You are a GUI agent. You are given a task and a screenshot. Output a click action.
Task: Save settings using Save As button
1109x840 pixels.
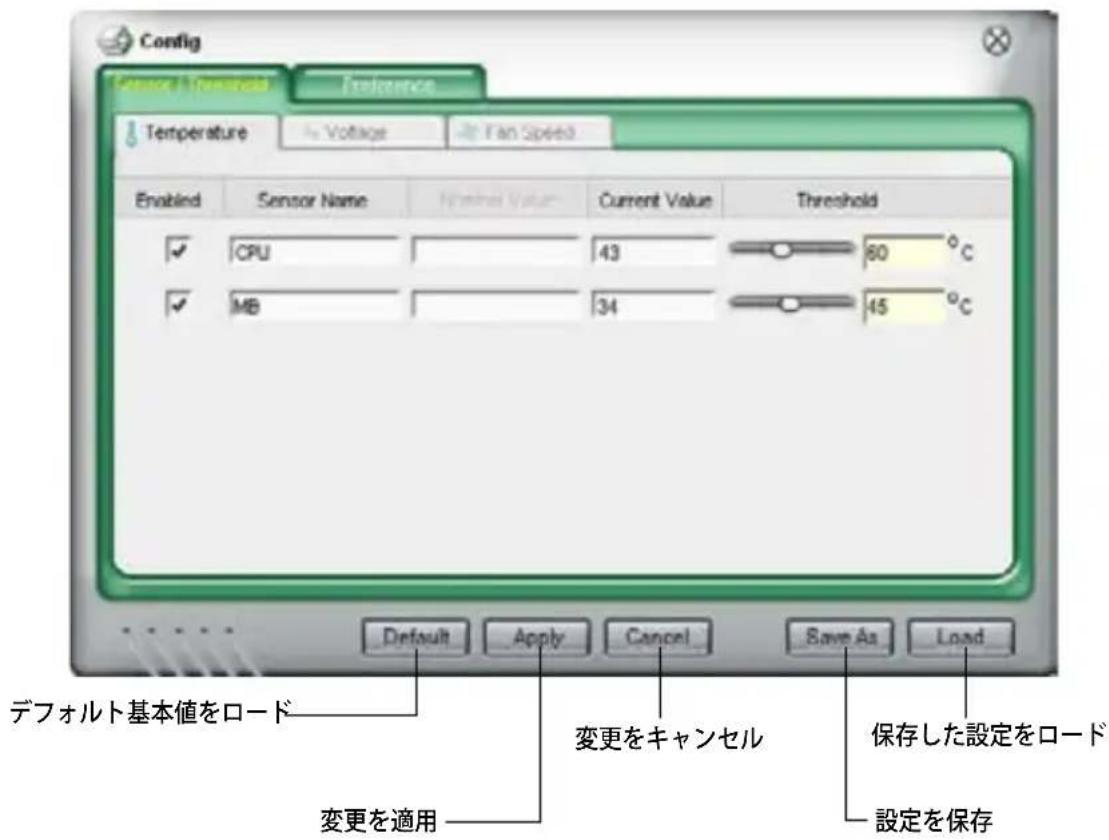pyautogui.click(x=840, y=637)
